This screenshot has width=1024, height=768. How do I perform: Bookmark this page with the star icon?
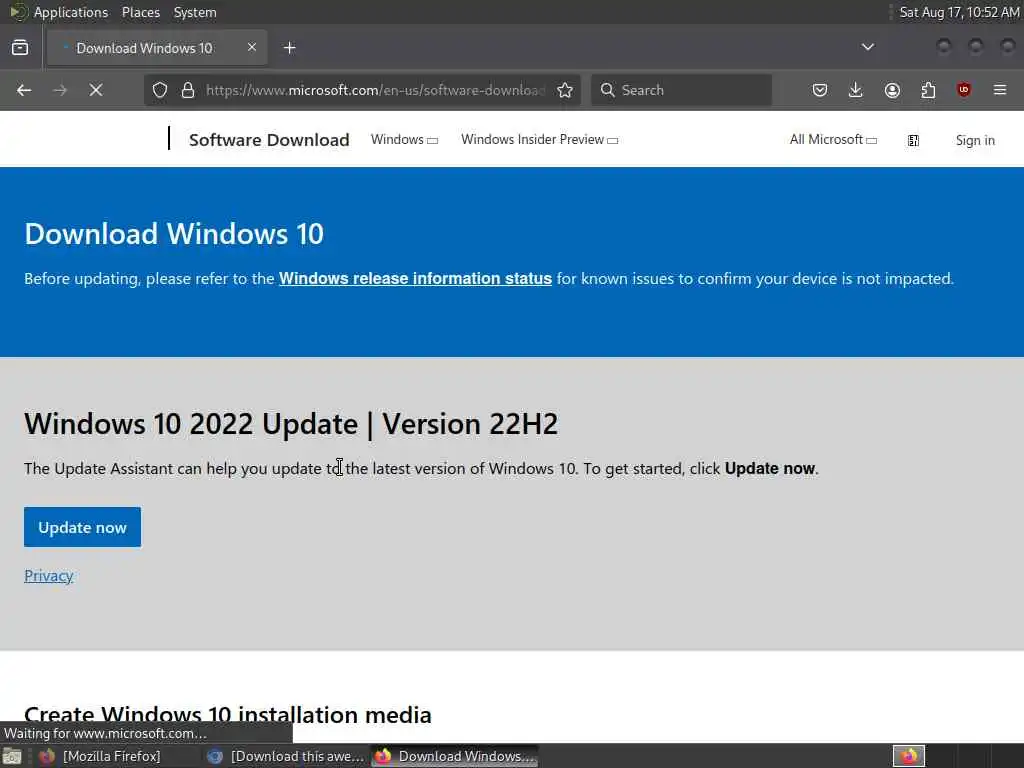pyautogui.click(x=565, y=90)
